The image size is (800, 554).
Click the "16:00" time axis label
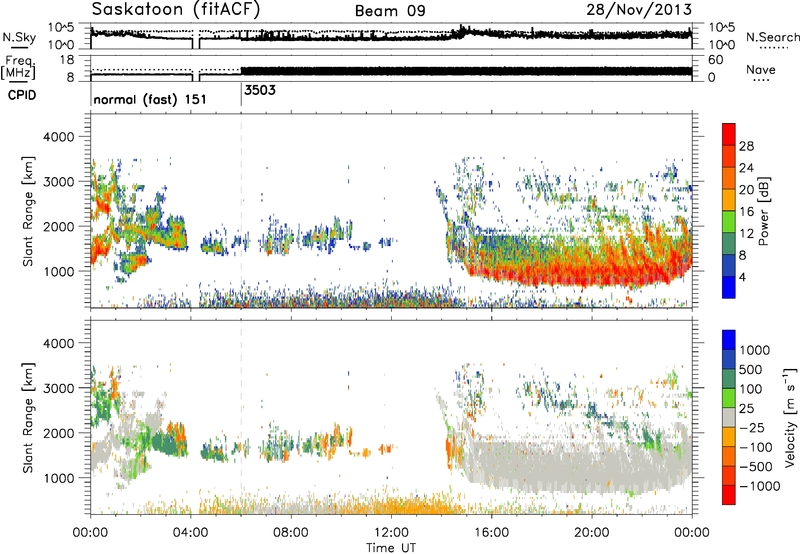pyautogui.click(x=491, y=533)
